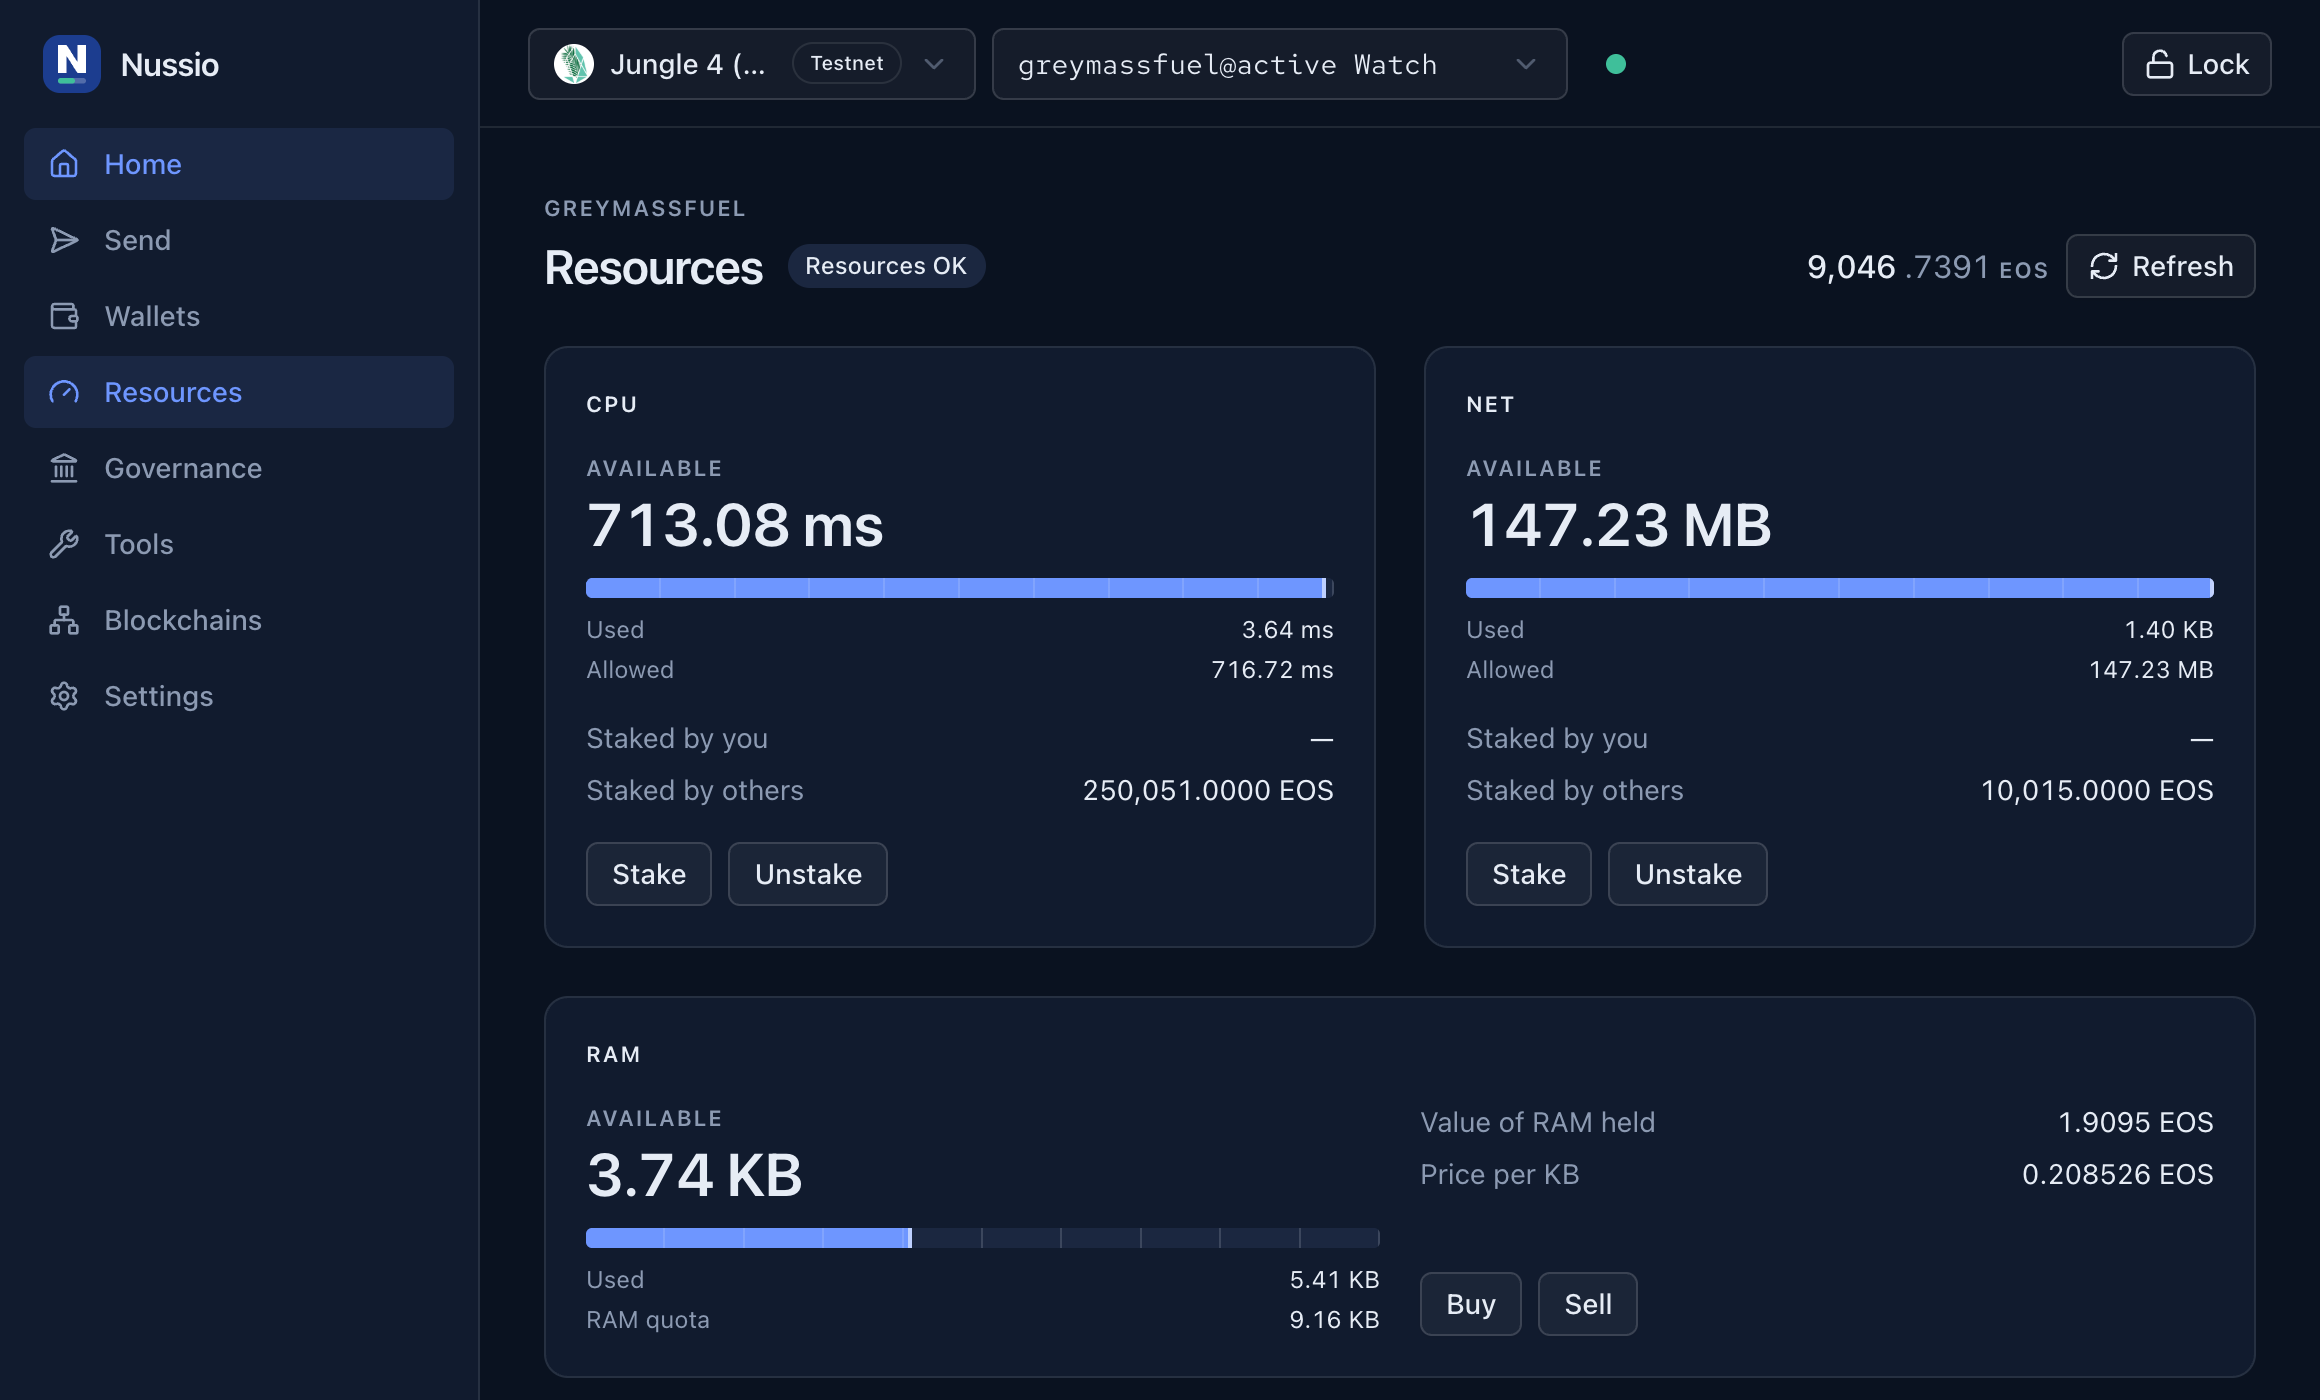Screen dimensions: 2320x1400
Task: Click the 147.23 MB NET available heading
Action: (1619, 525)
